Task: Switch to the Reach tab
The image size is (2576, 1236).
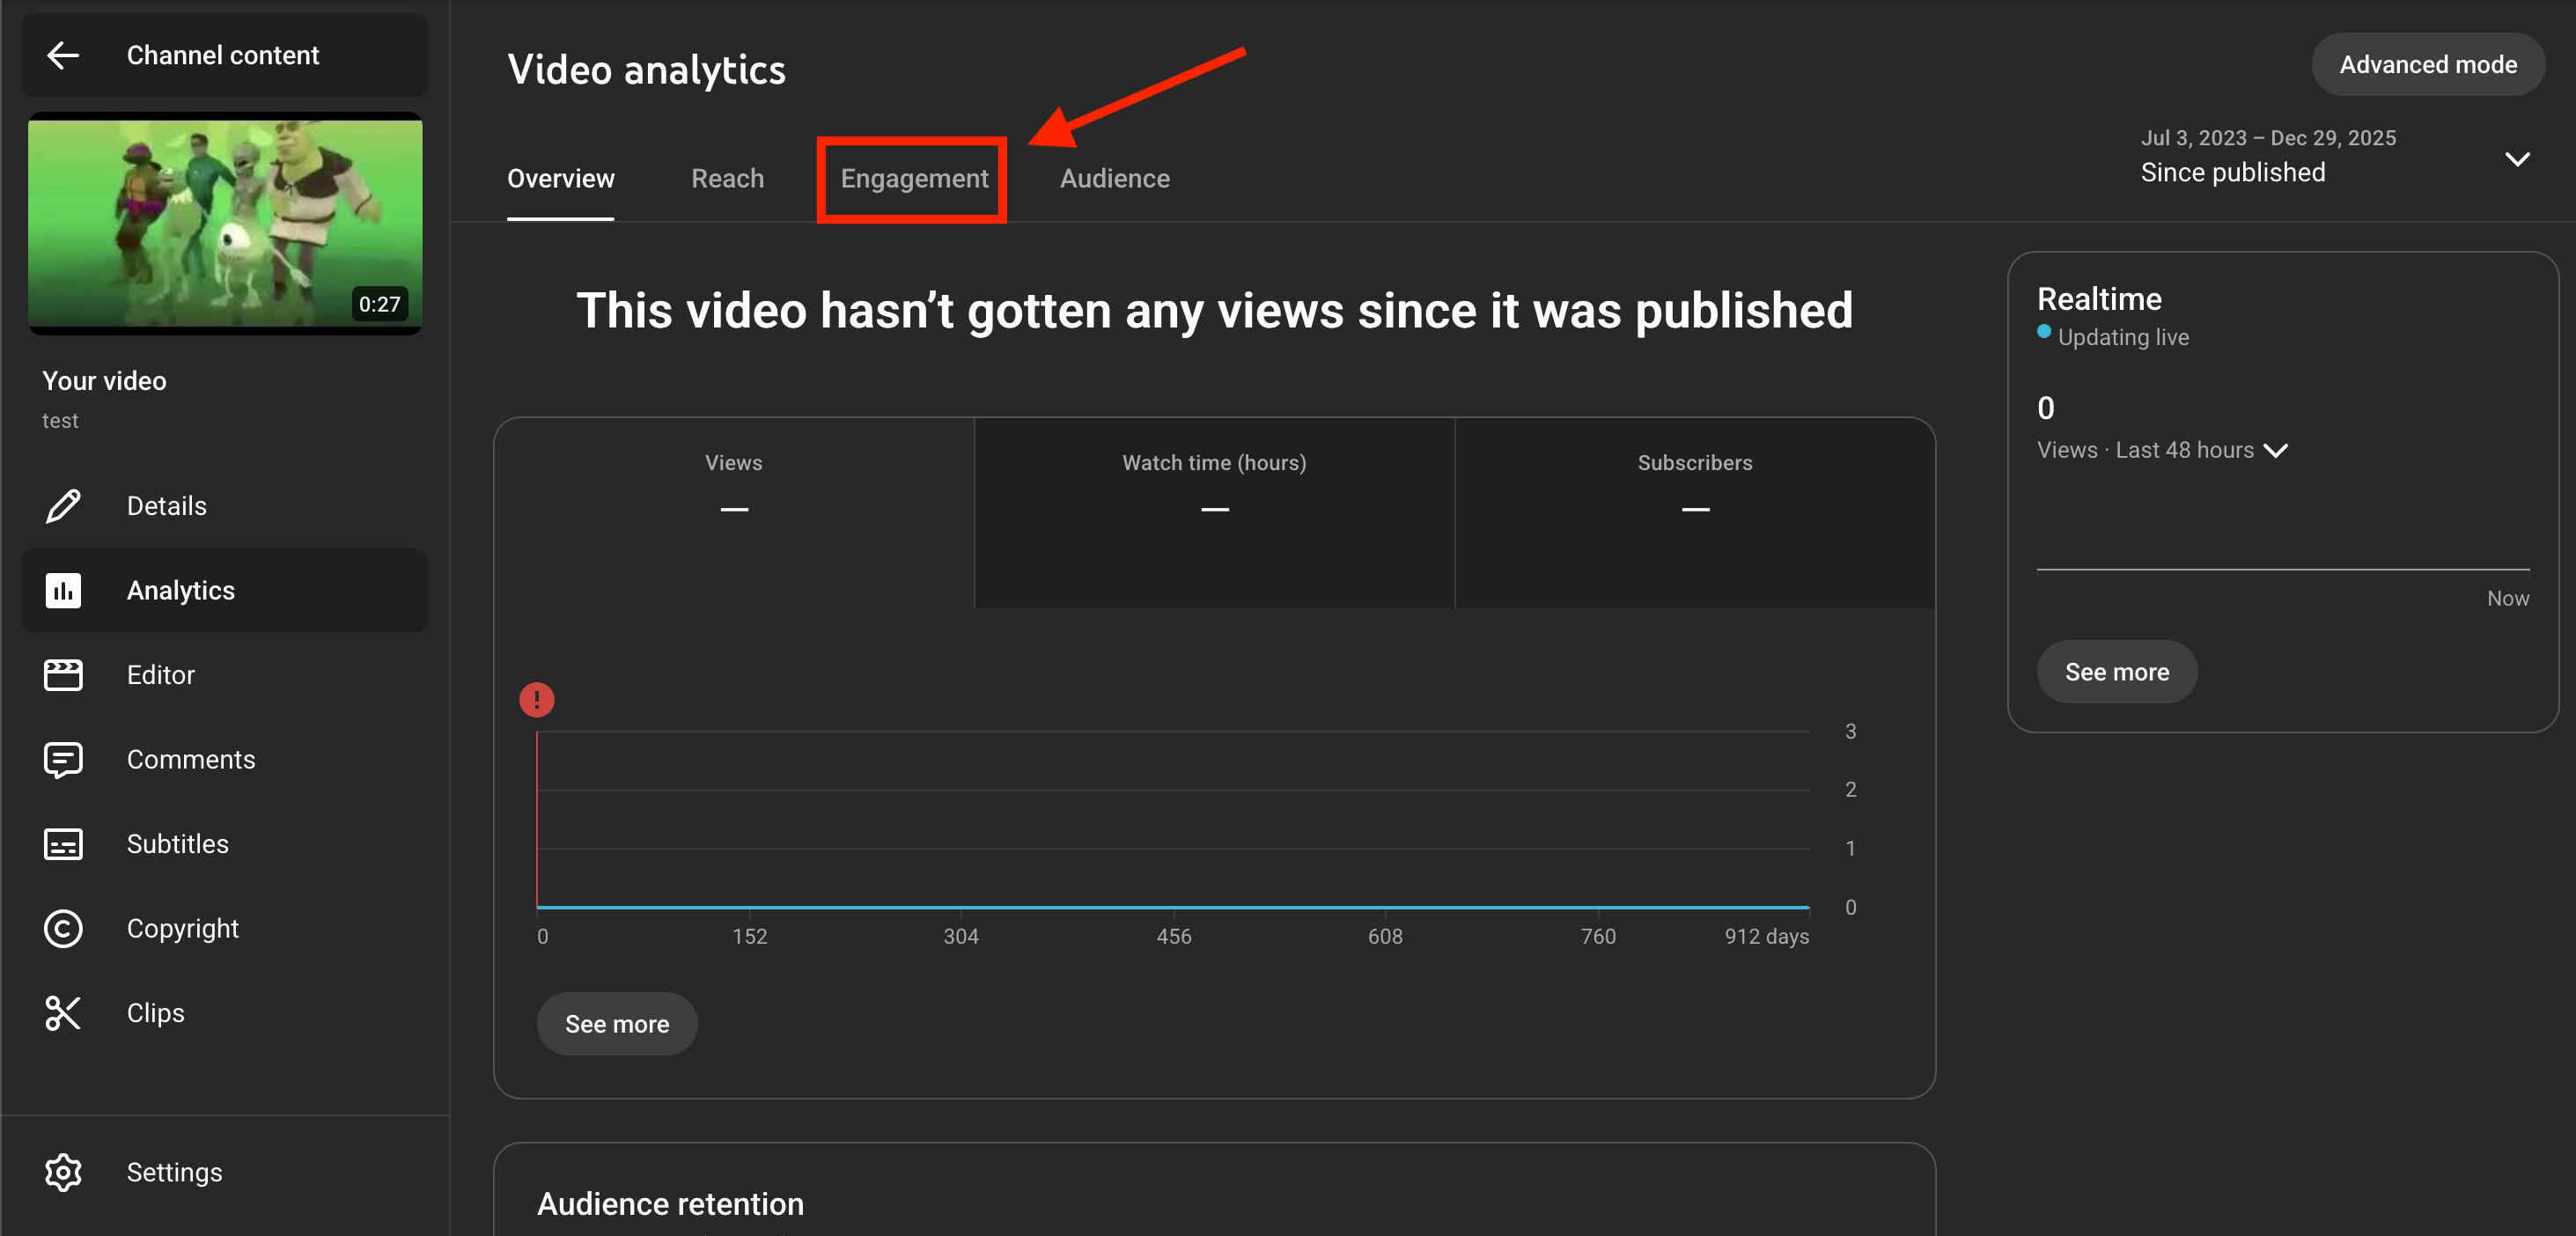Action: [x=727, y=178]
